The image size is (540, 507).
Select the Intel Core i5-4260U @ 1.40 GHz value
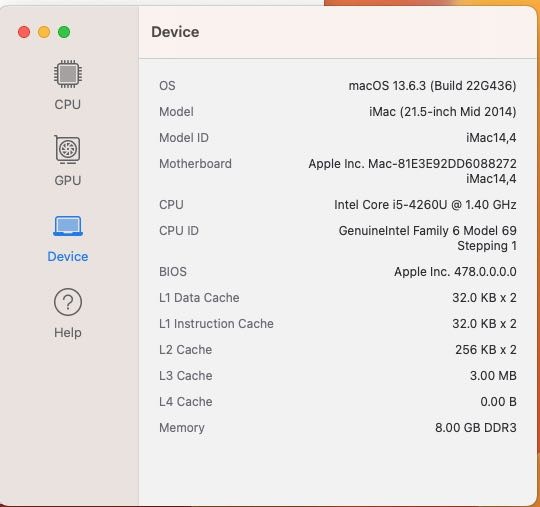point(425,205)
